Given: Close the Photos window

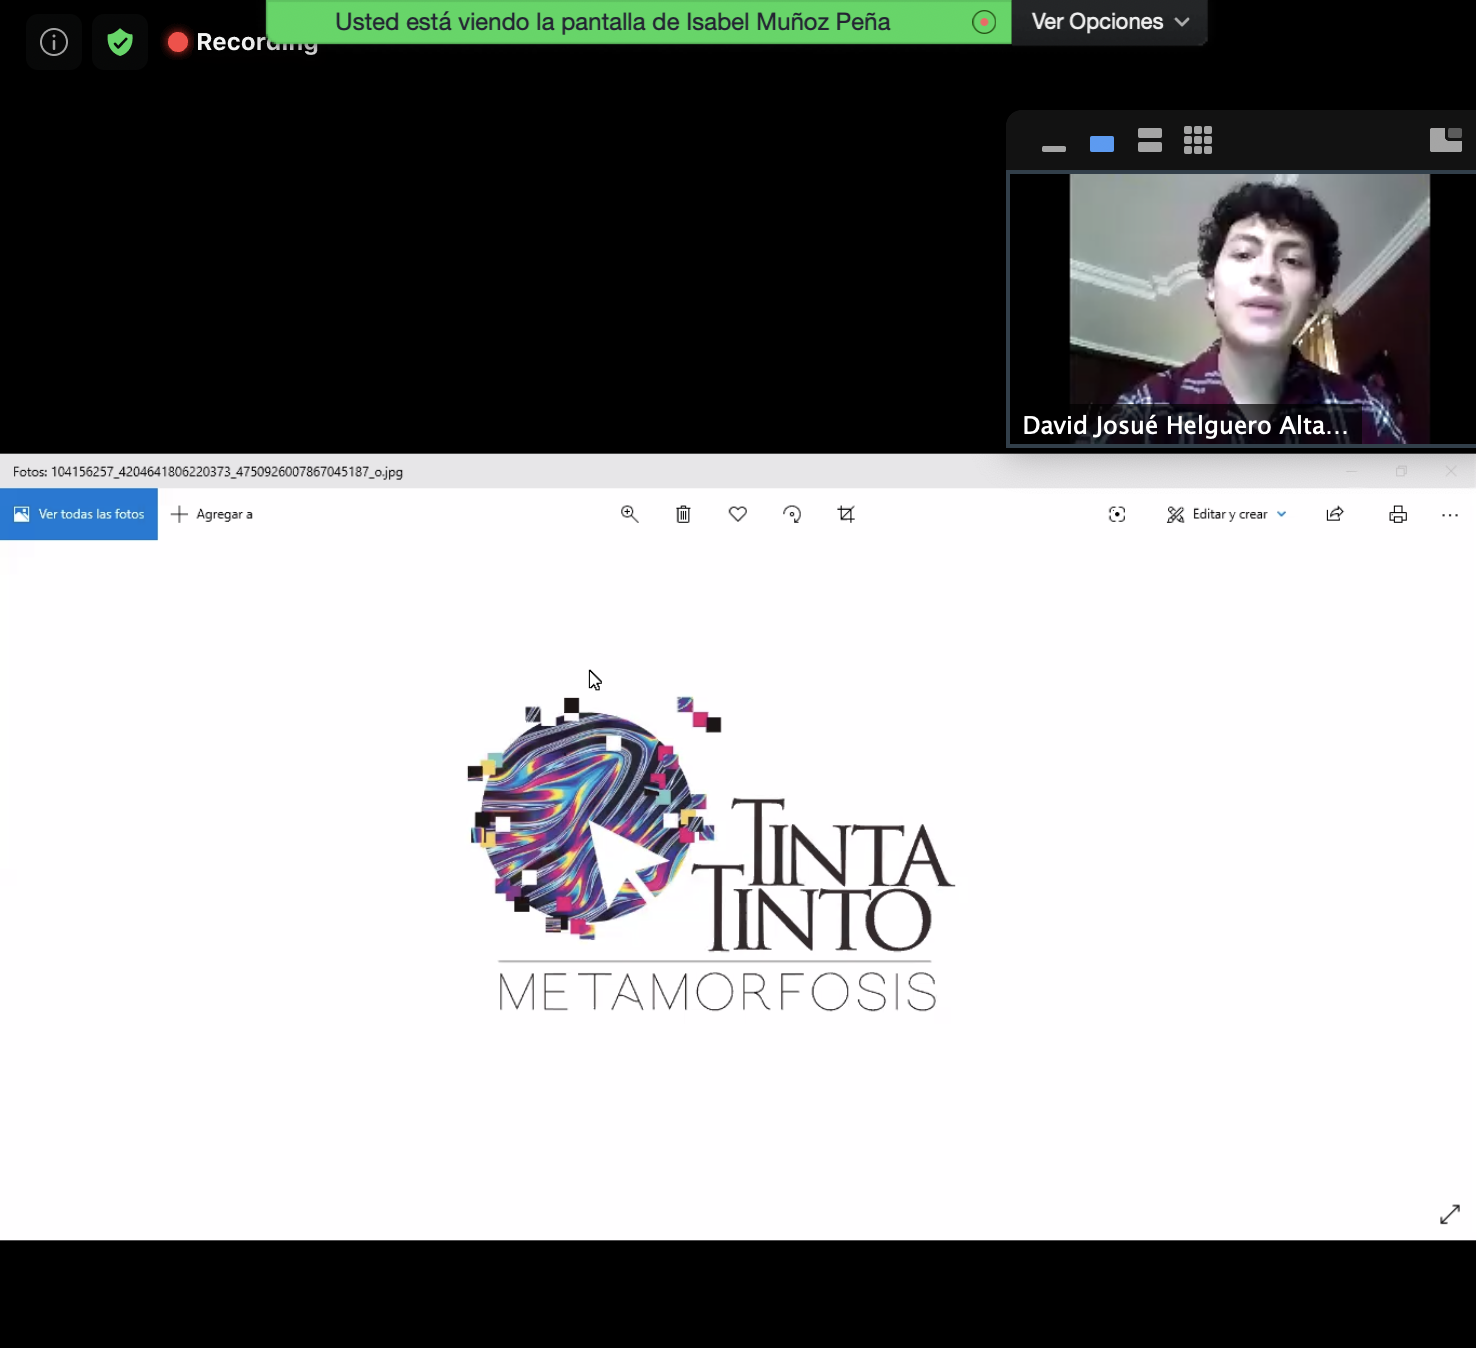Looking at the screenshot, I should click(1451, 471).
